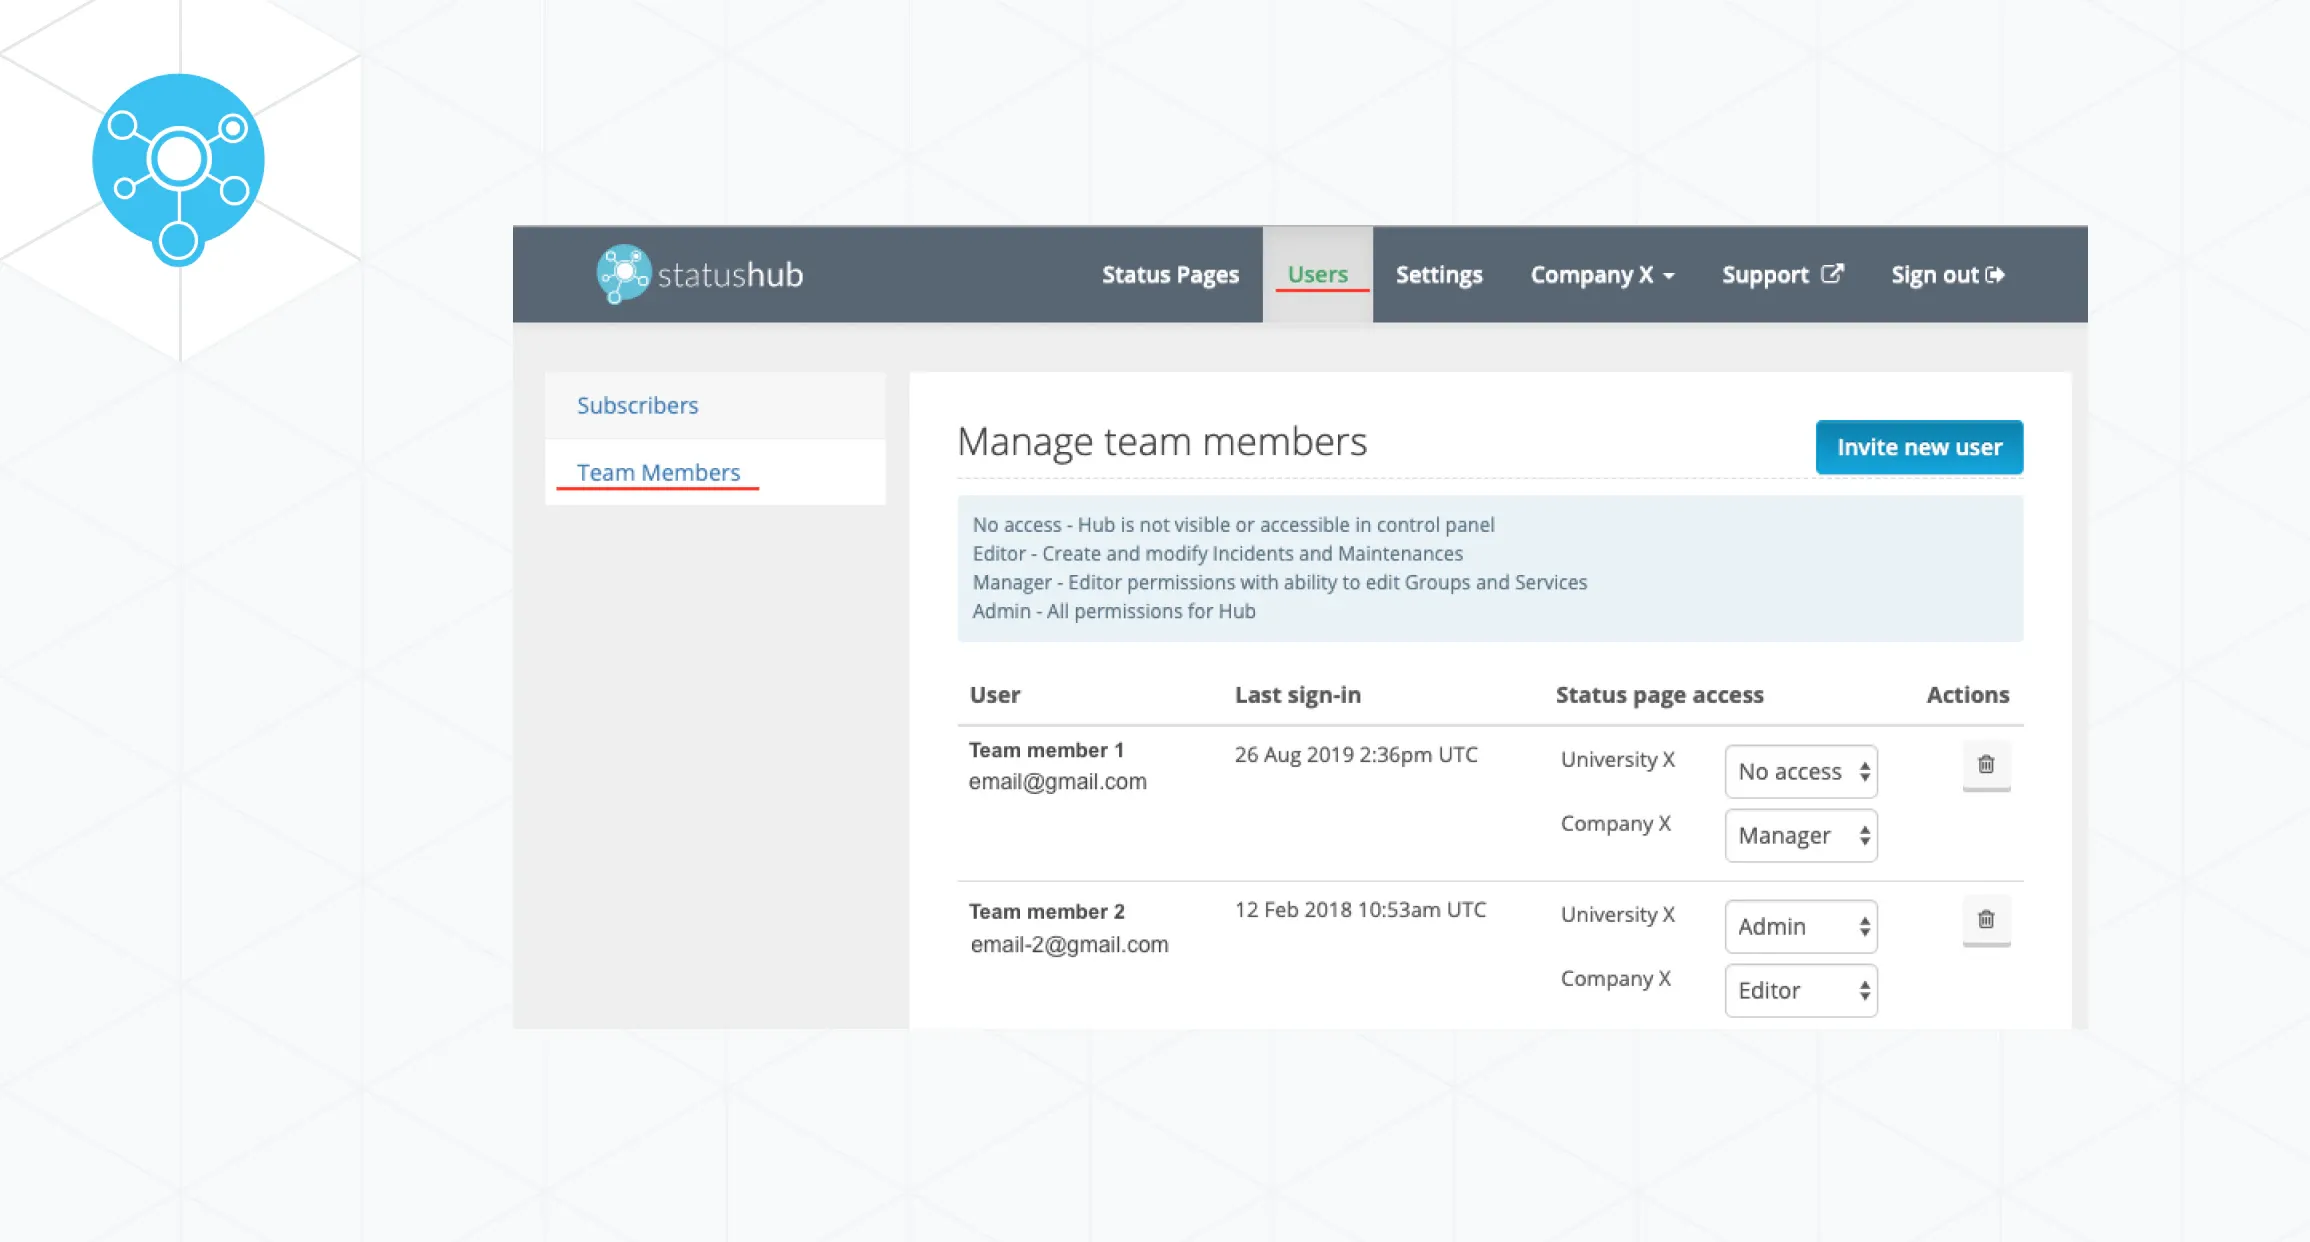Click the Support external link icon

(x=1832, y=273)
